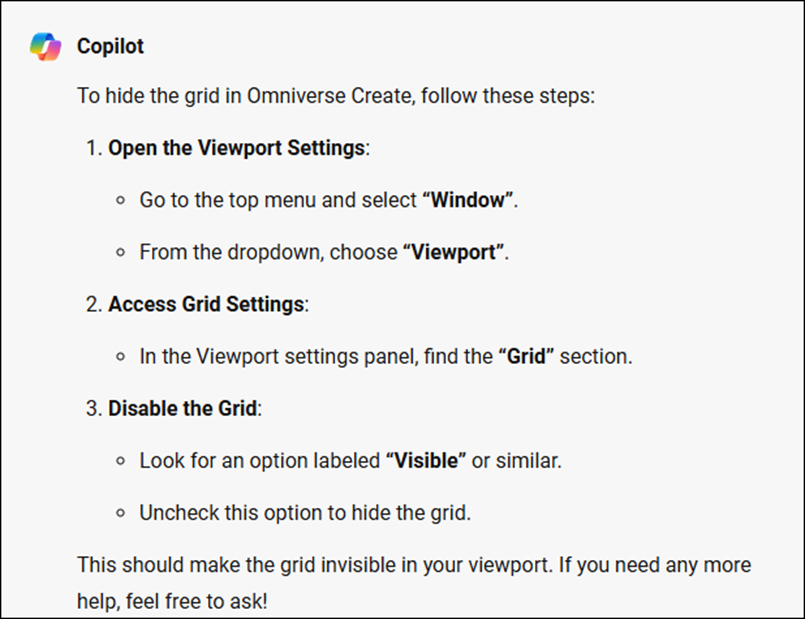Click the 'Access Grid Settings' heading

tap(206, 304)
